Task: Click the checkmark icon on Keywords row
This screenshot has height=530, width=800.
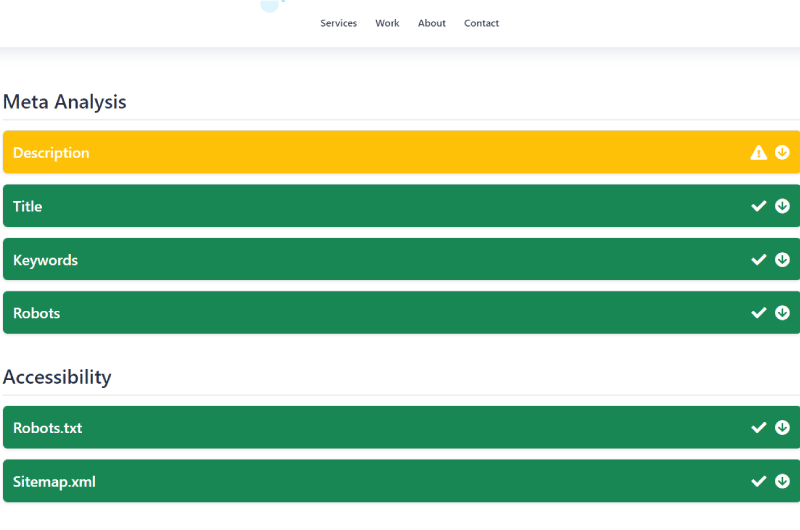Action: pos(759,260)
